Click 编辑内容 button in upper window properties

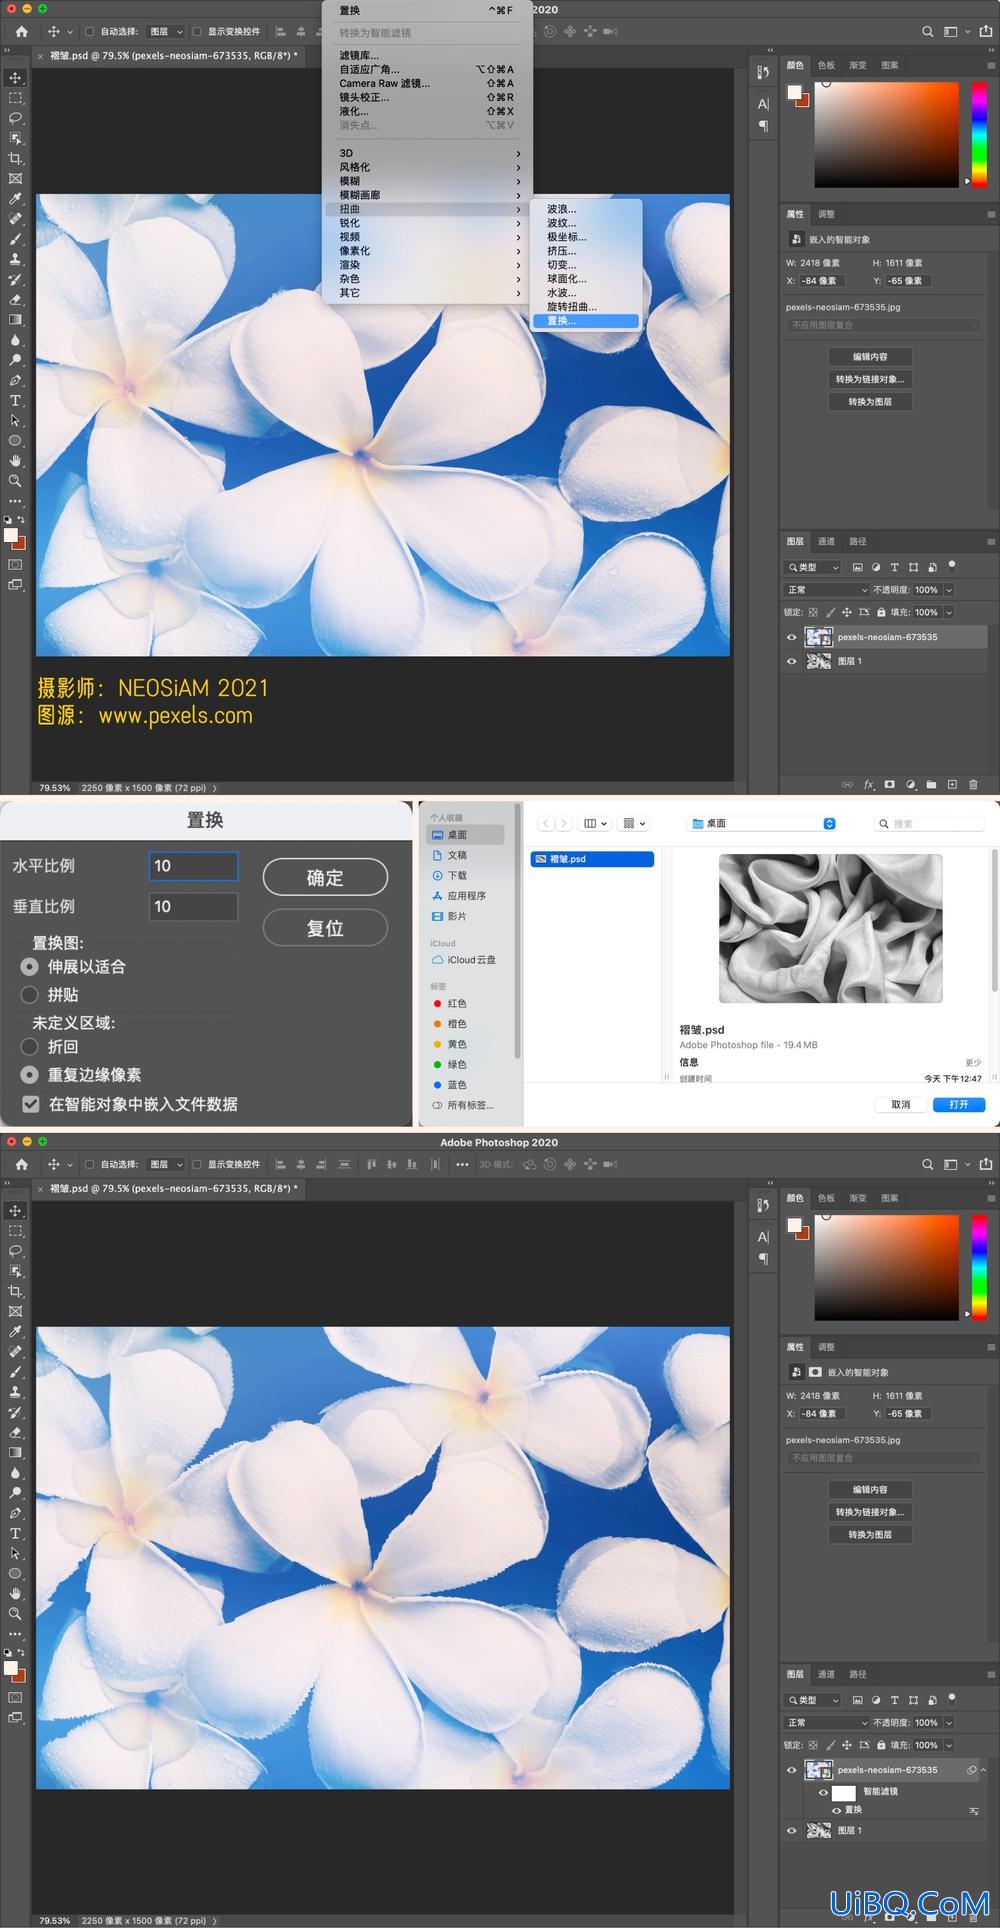click(870, 357)
